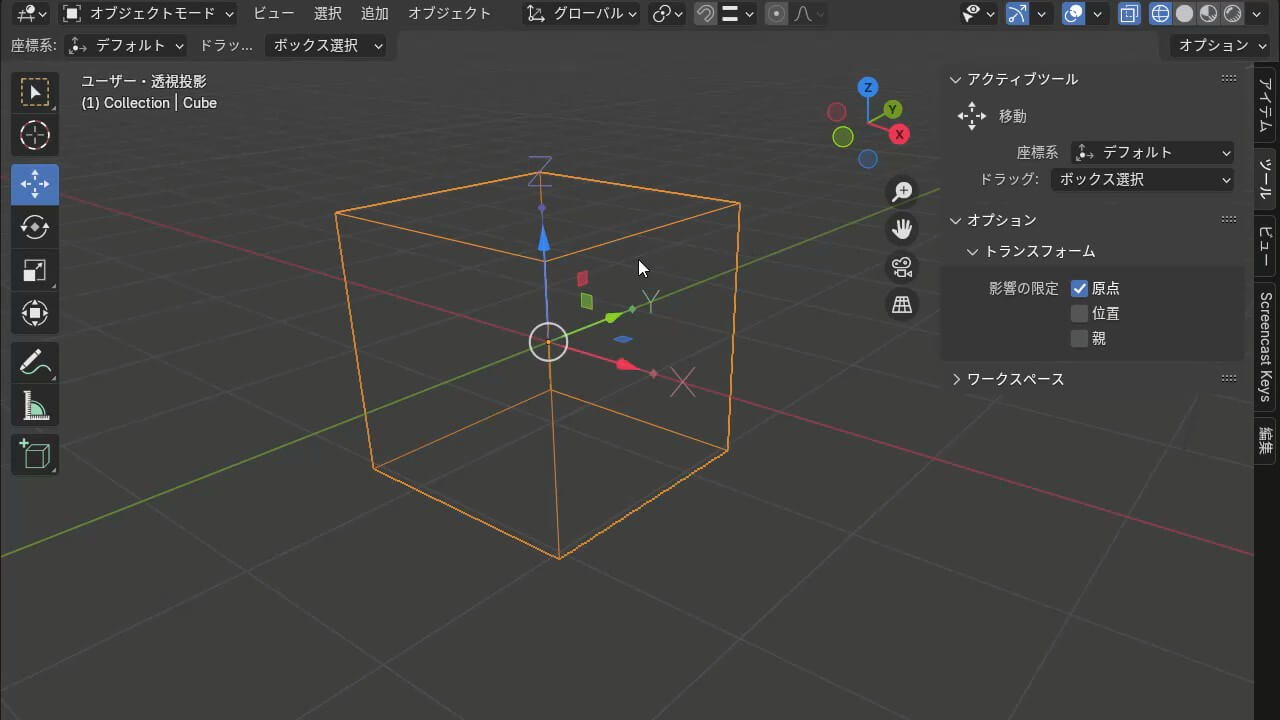1280x720 pixels.
Task: Open the 選択 menu
Action: [x=328, y=14]
